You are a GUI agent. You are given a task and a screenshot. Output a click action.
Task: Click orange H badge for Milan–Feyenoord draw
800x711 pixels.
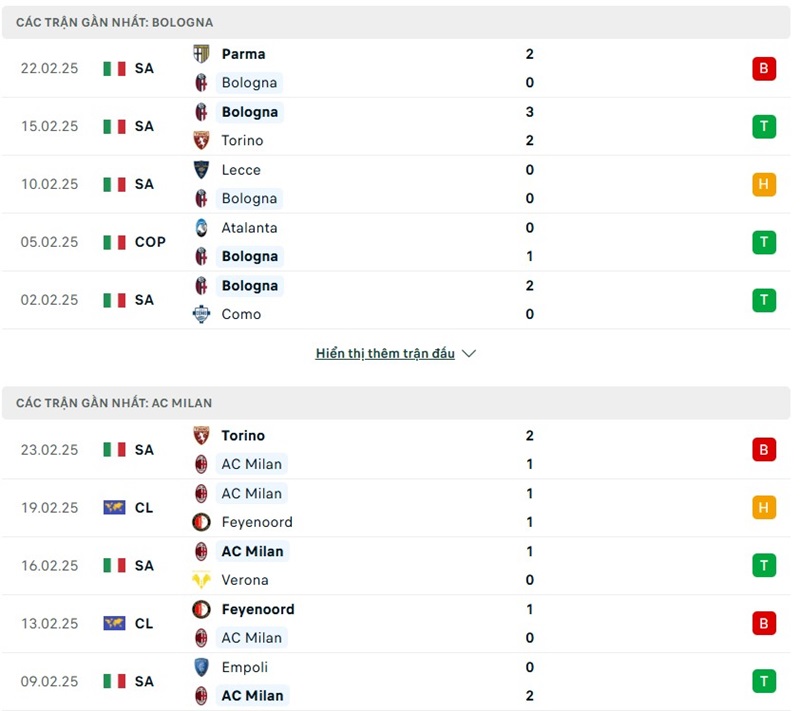[x=764, y=507]
